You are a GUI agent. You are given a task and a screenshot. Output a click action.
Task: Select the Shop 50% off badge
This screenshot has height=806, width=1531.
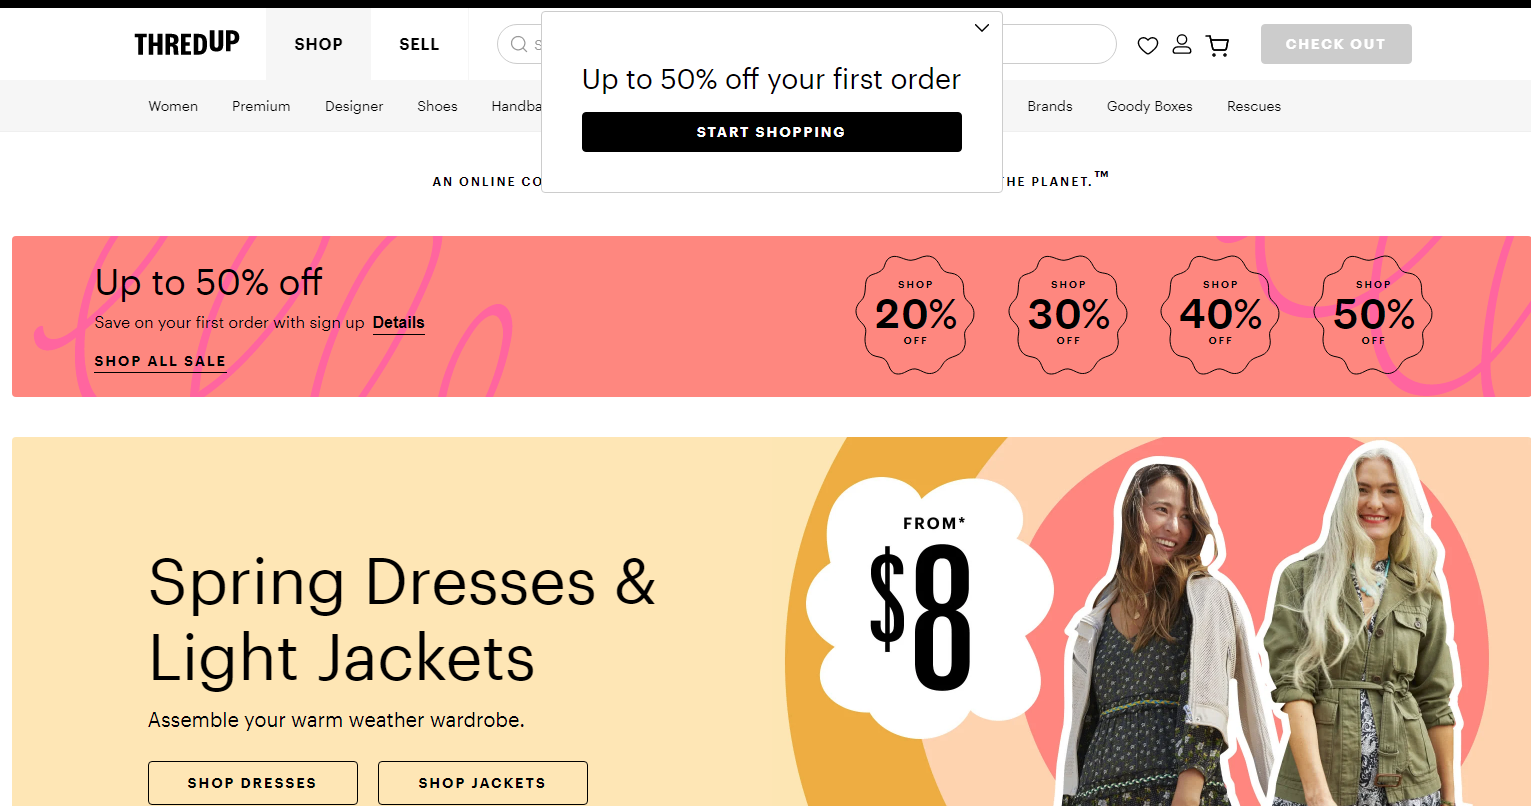[1373, 315]
